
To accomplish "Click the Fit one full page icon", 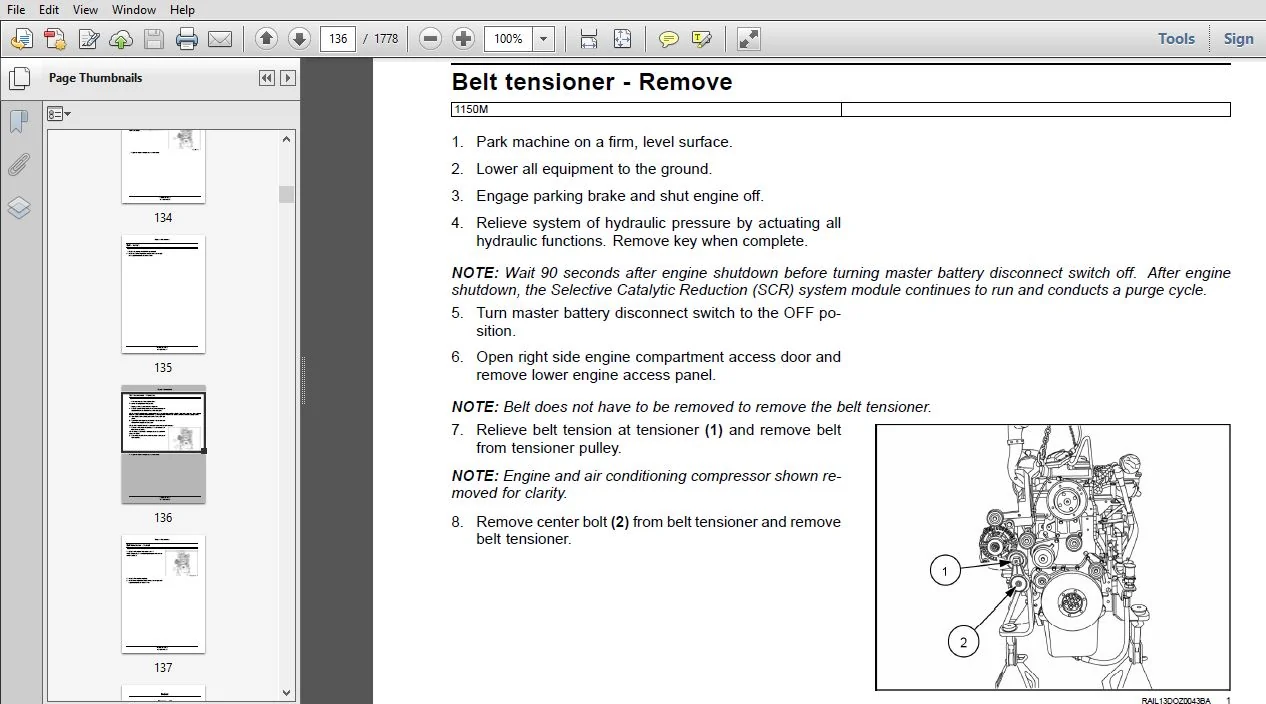I will [622, 39].
